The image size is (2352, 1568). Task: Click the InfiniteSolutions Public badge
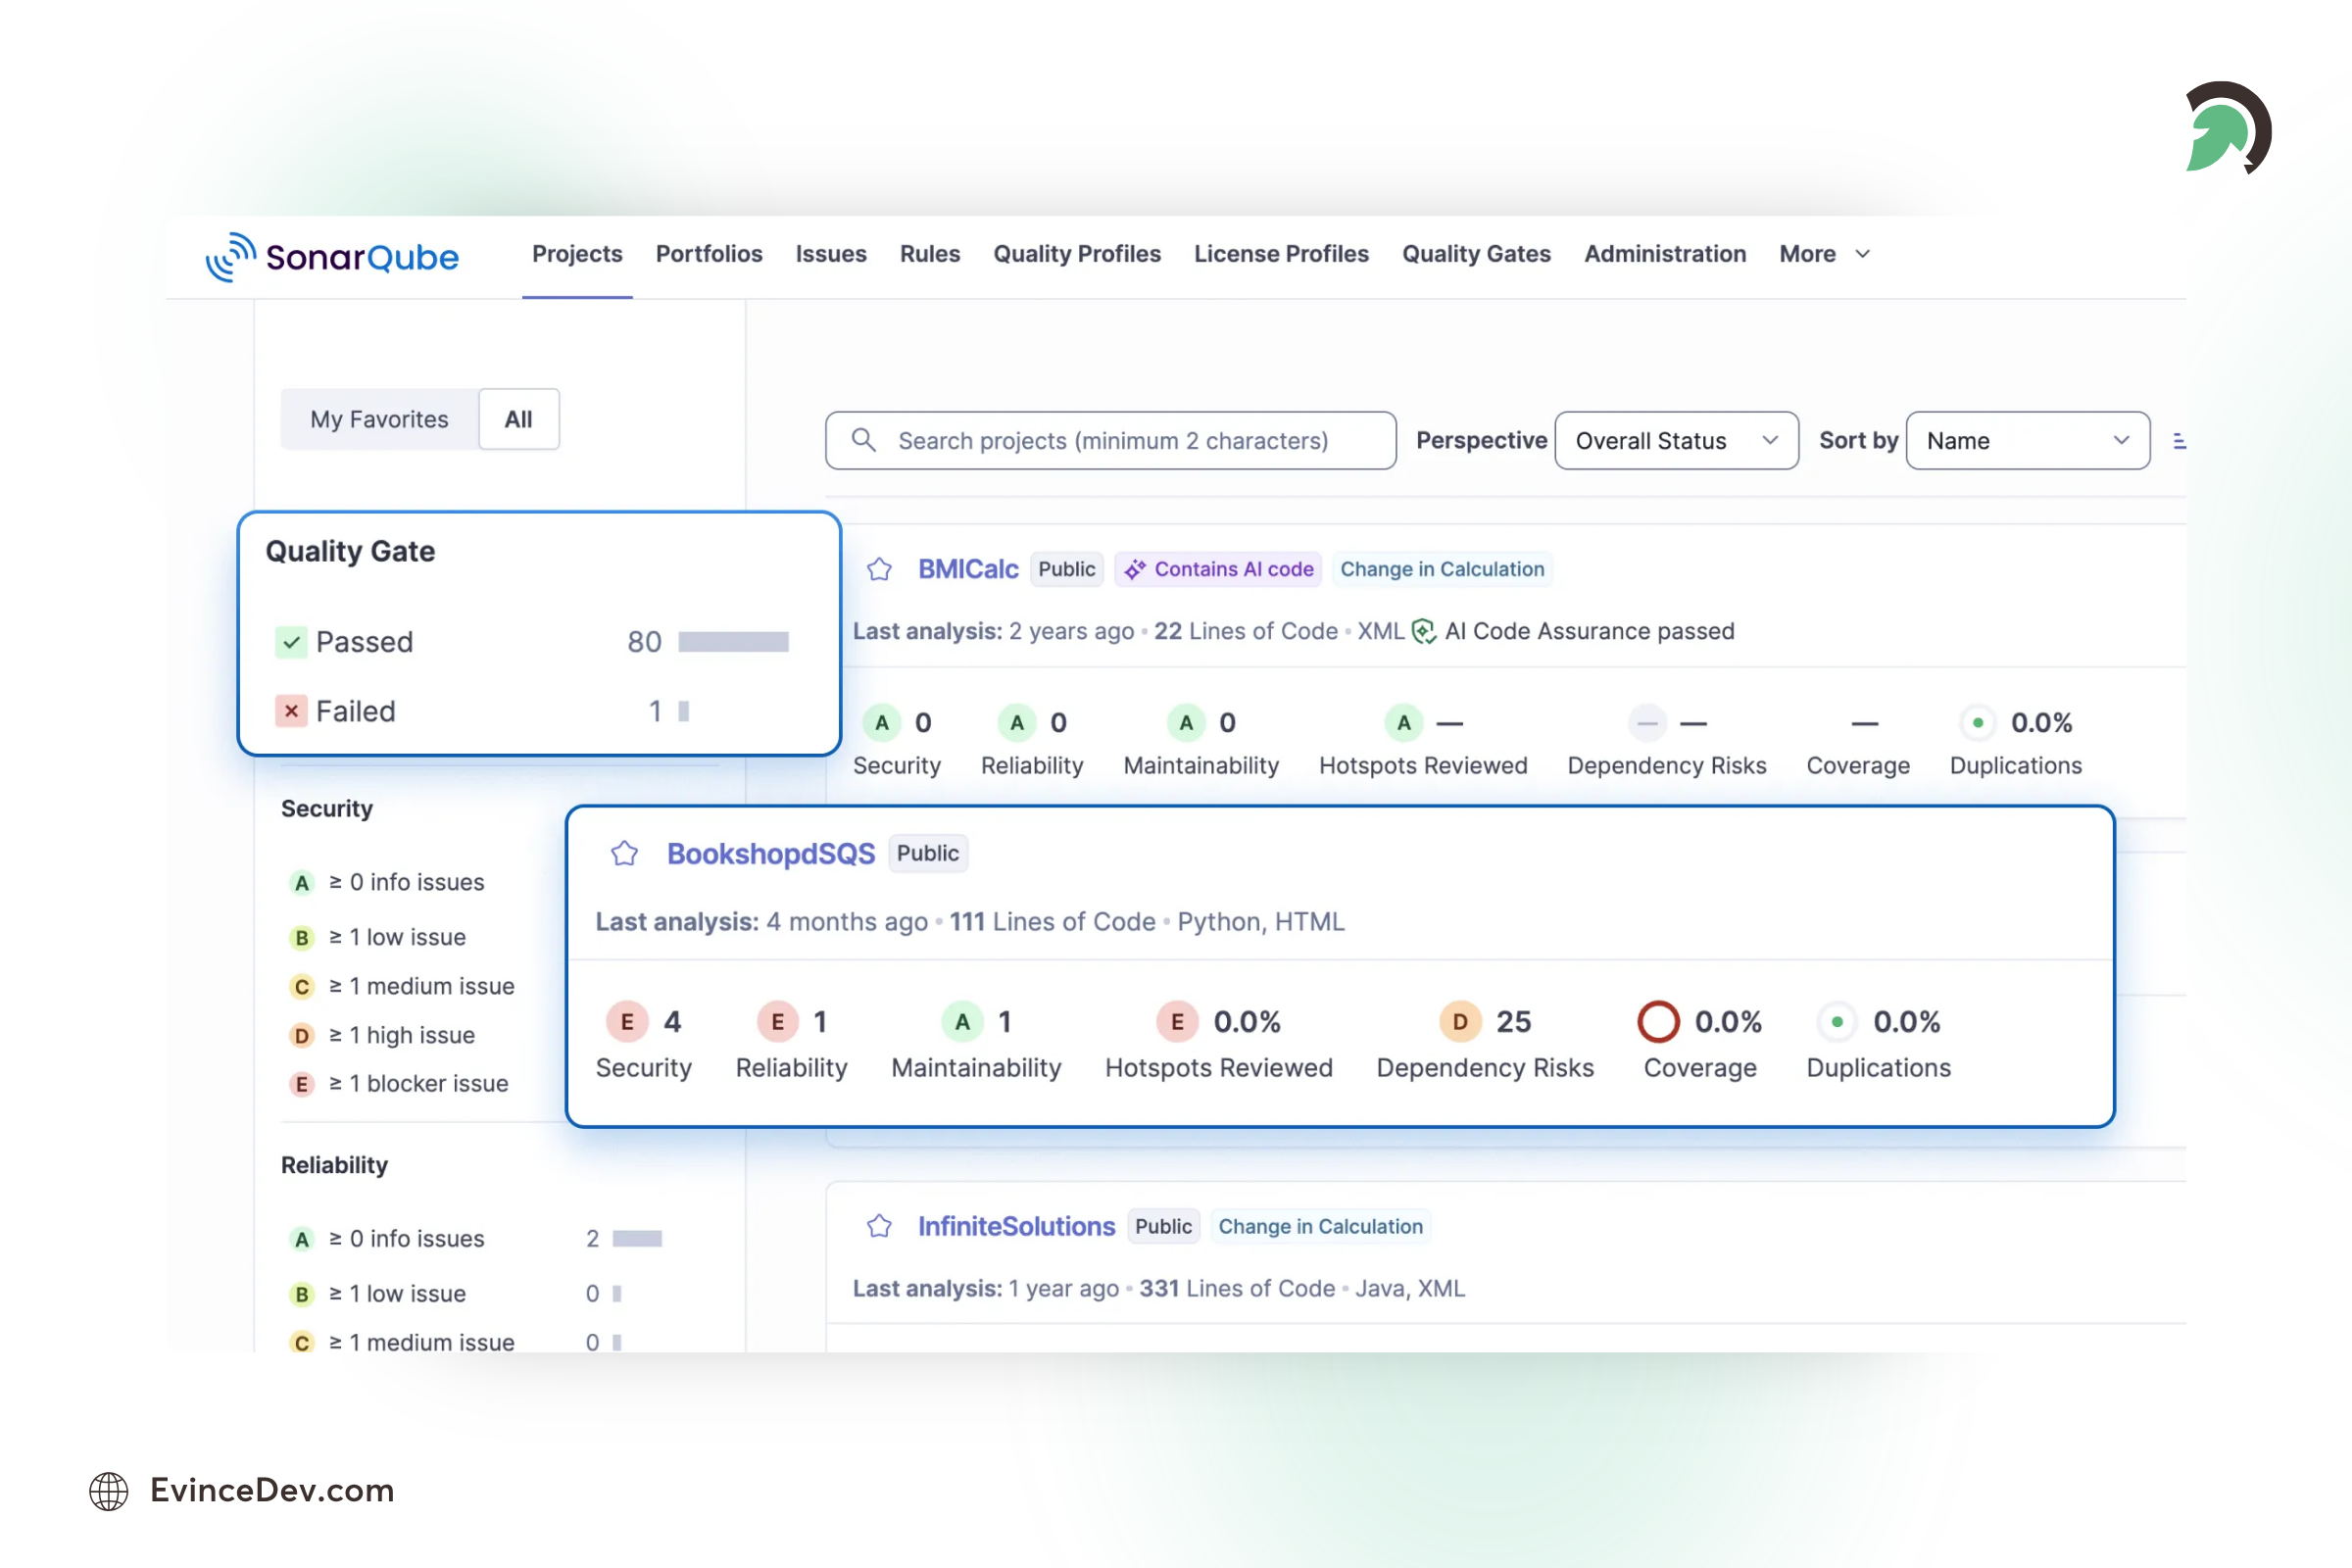click(x=1163, y=1226)
